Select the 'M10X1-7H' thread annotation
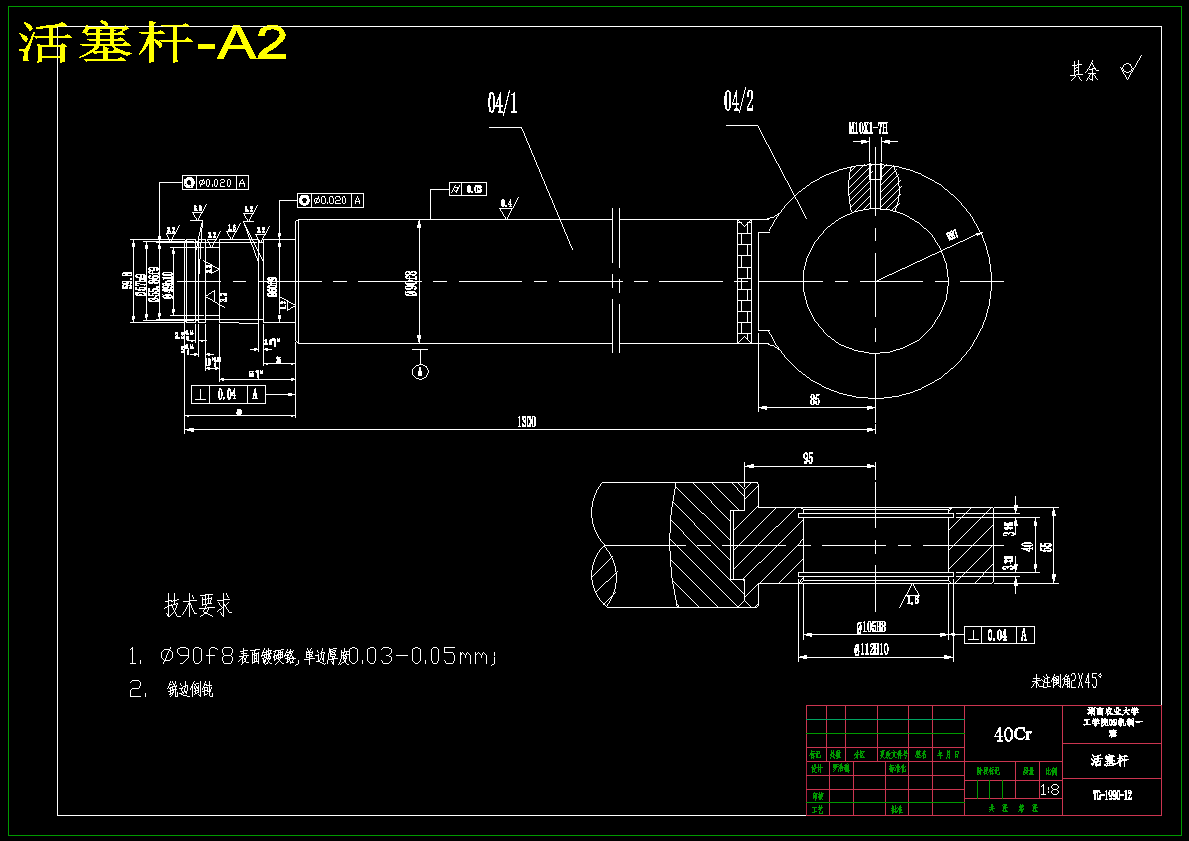Viewport: 1189px width, 841px height. (868, 128)
